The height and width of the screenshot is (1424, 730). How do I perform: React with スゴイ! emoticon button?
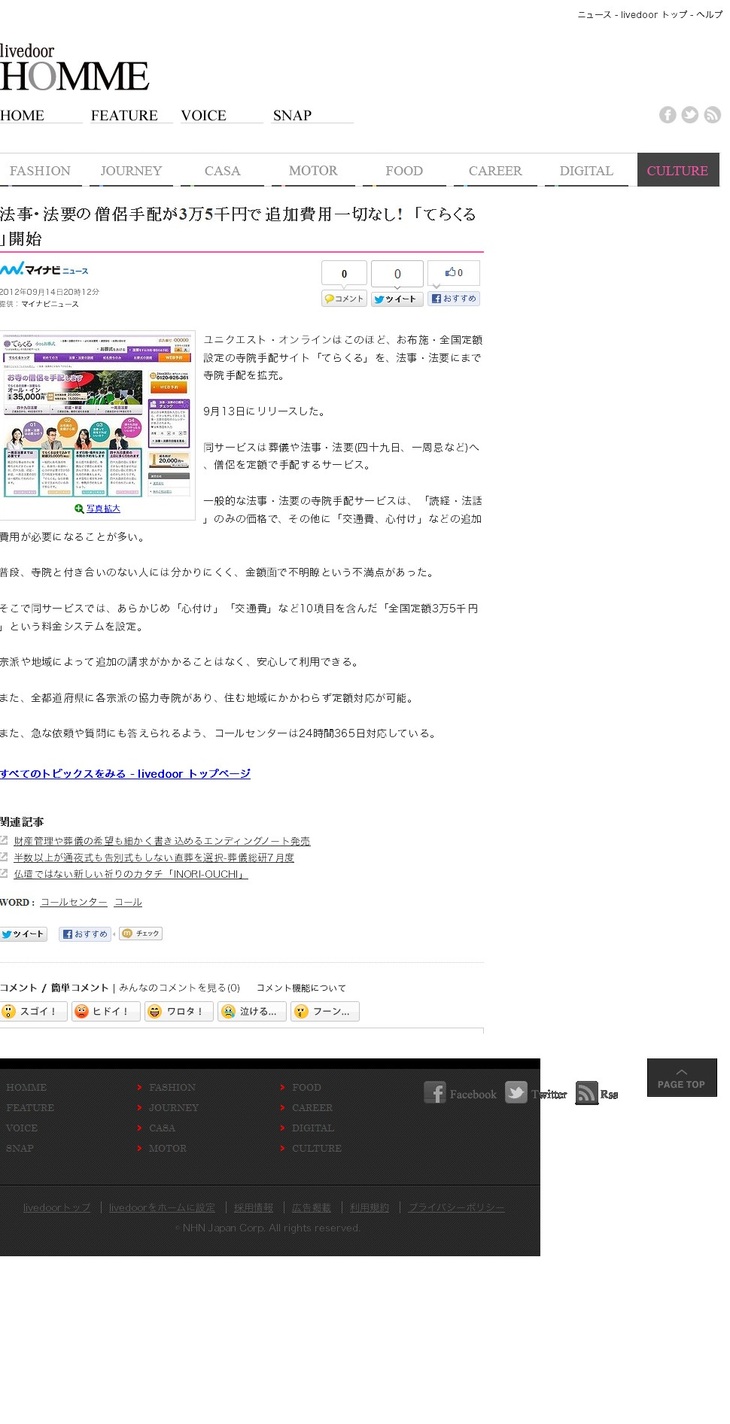coord(34,1012)
